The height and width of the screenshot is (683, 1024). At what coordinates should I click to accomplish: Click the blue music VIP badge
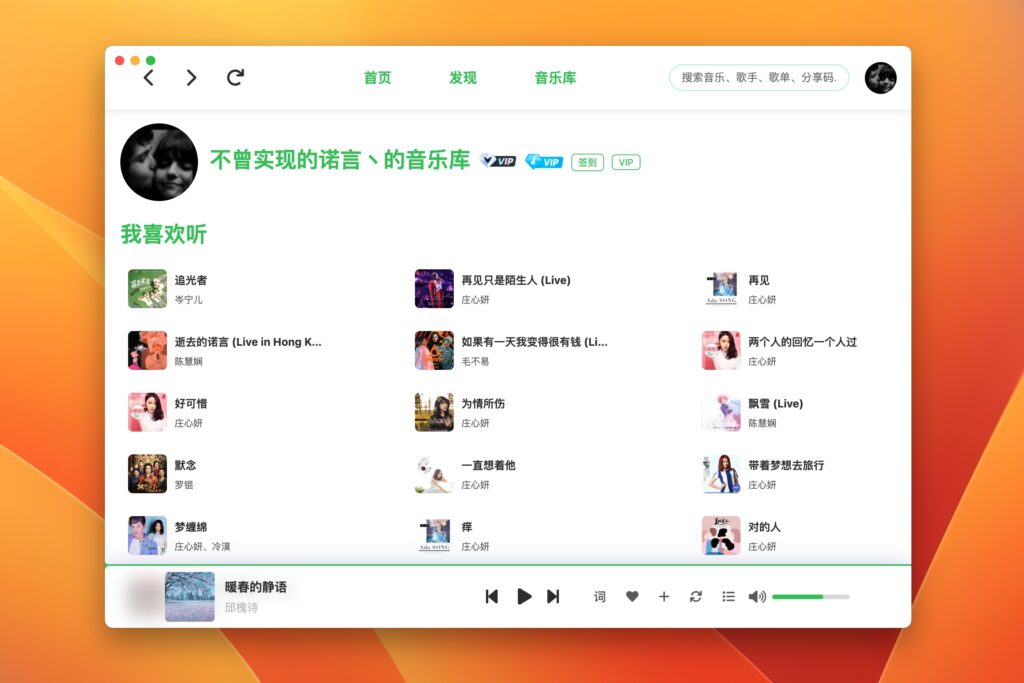click(543, 160)
